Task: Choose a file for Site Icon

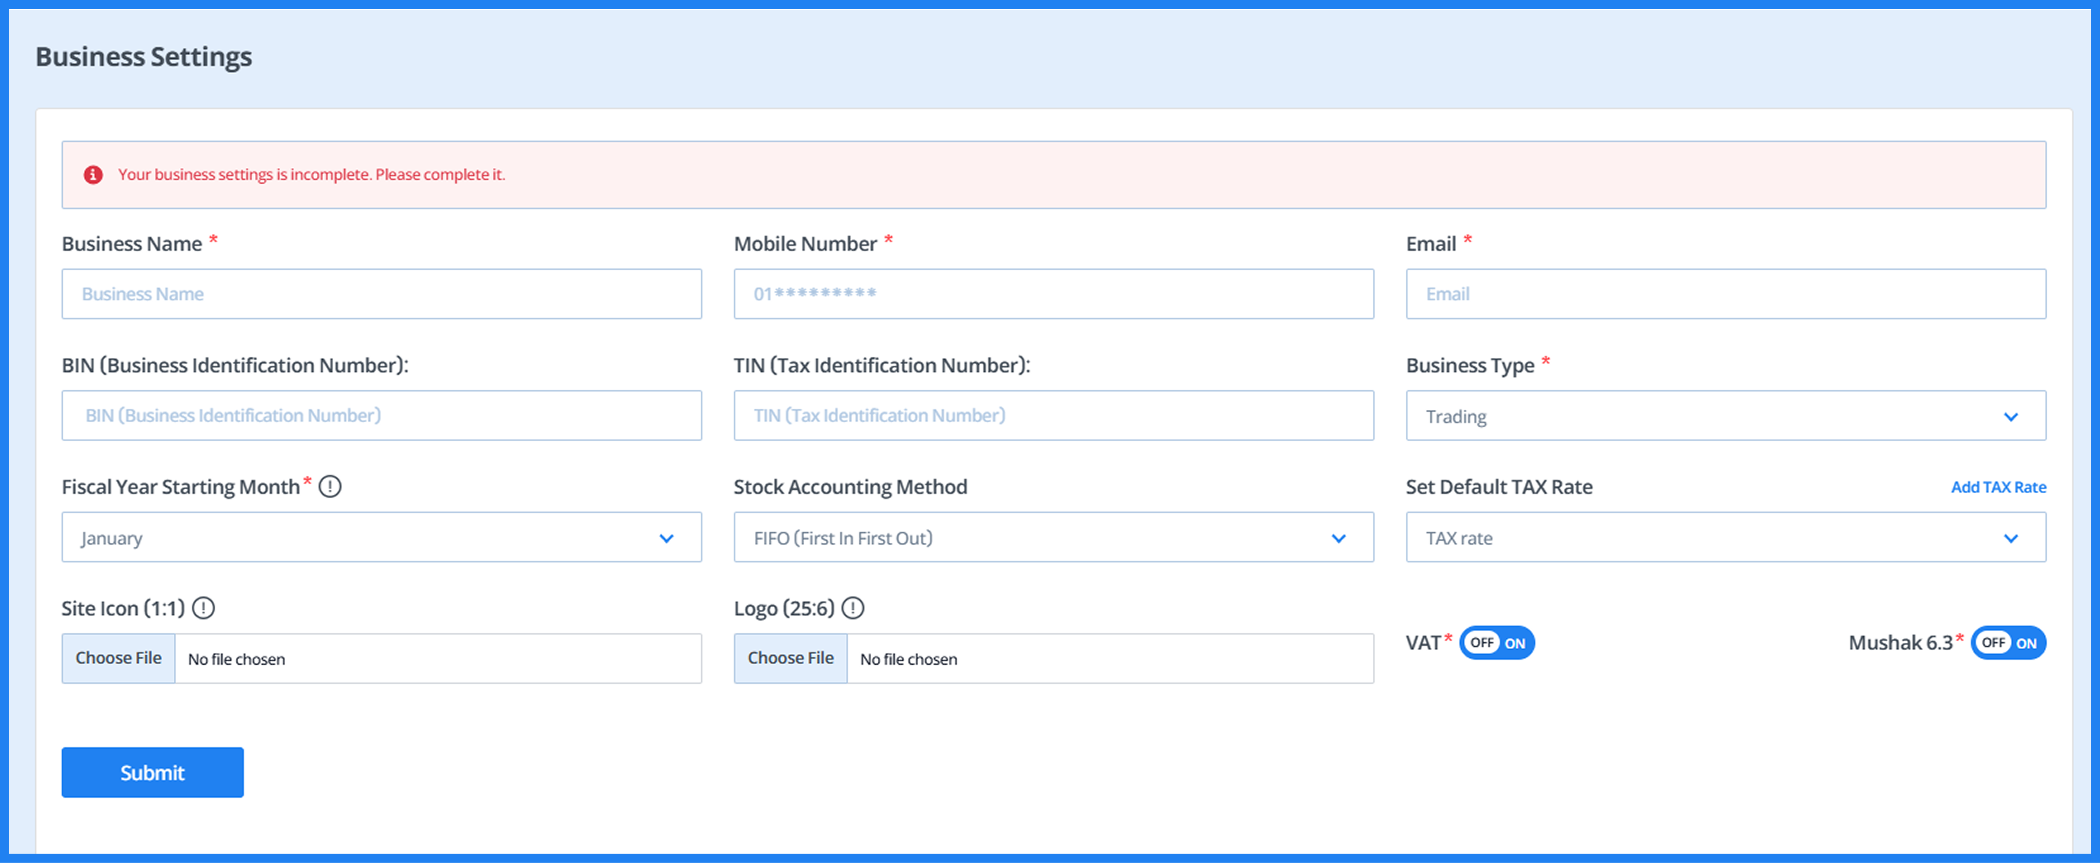Action: click(x=118, y=658)
